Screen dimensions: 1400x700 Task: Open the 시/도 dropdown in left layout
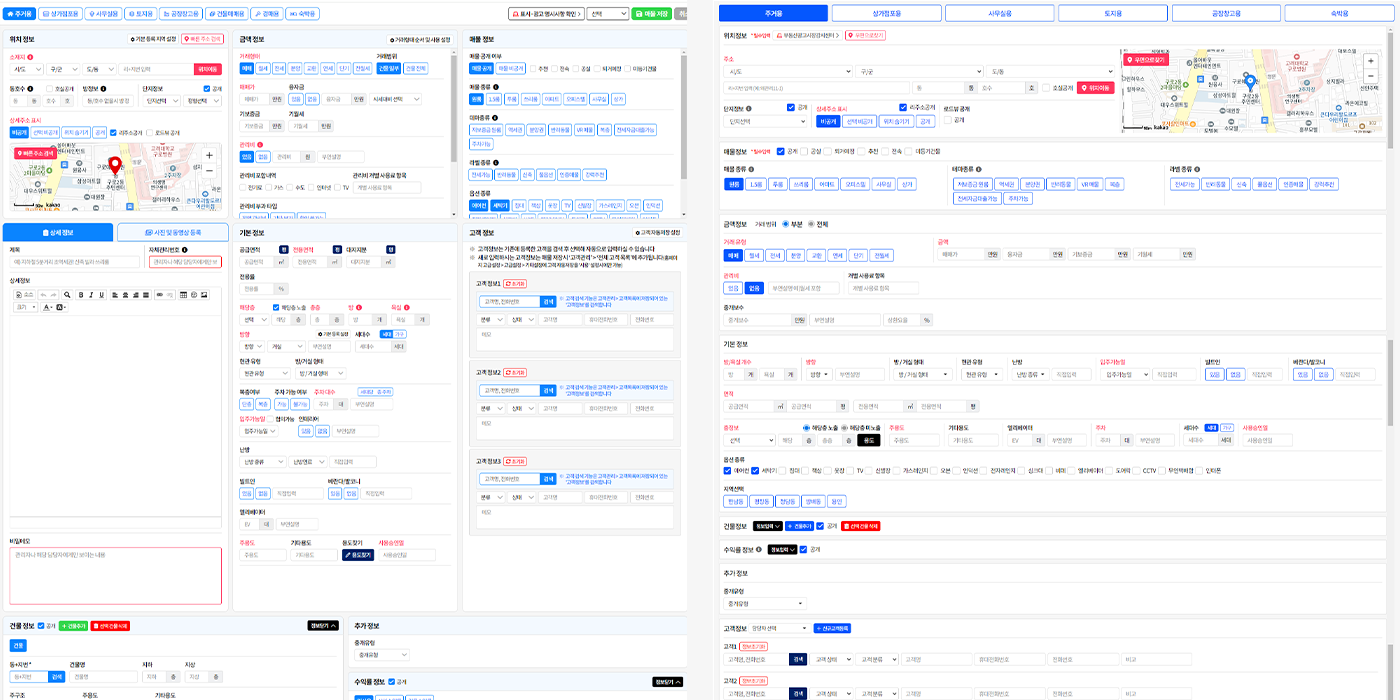(x=26, y=69)
